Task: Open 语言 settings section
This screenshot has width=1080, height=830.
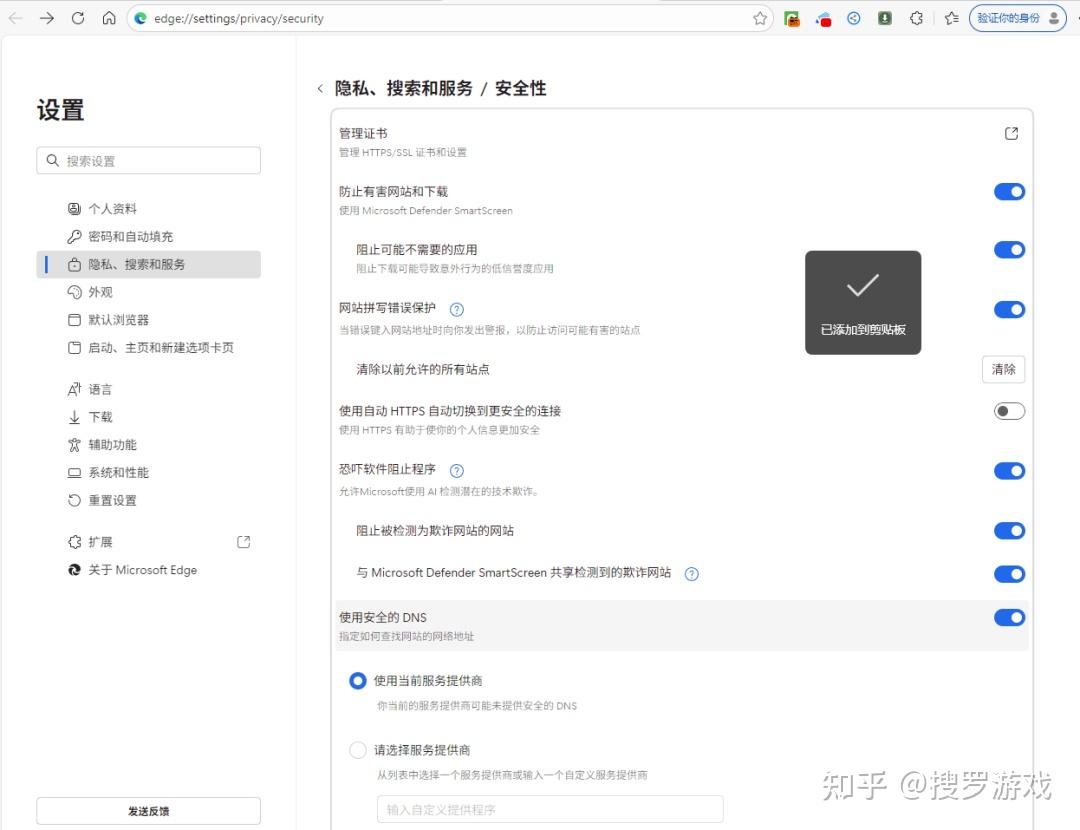Action: point(148,389)
